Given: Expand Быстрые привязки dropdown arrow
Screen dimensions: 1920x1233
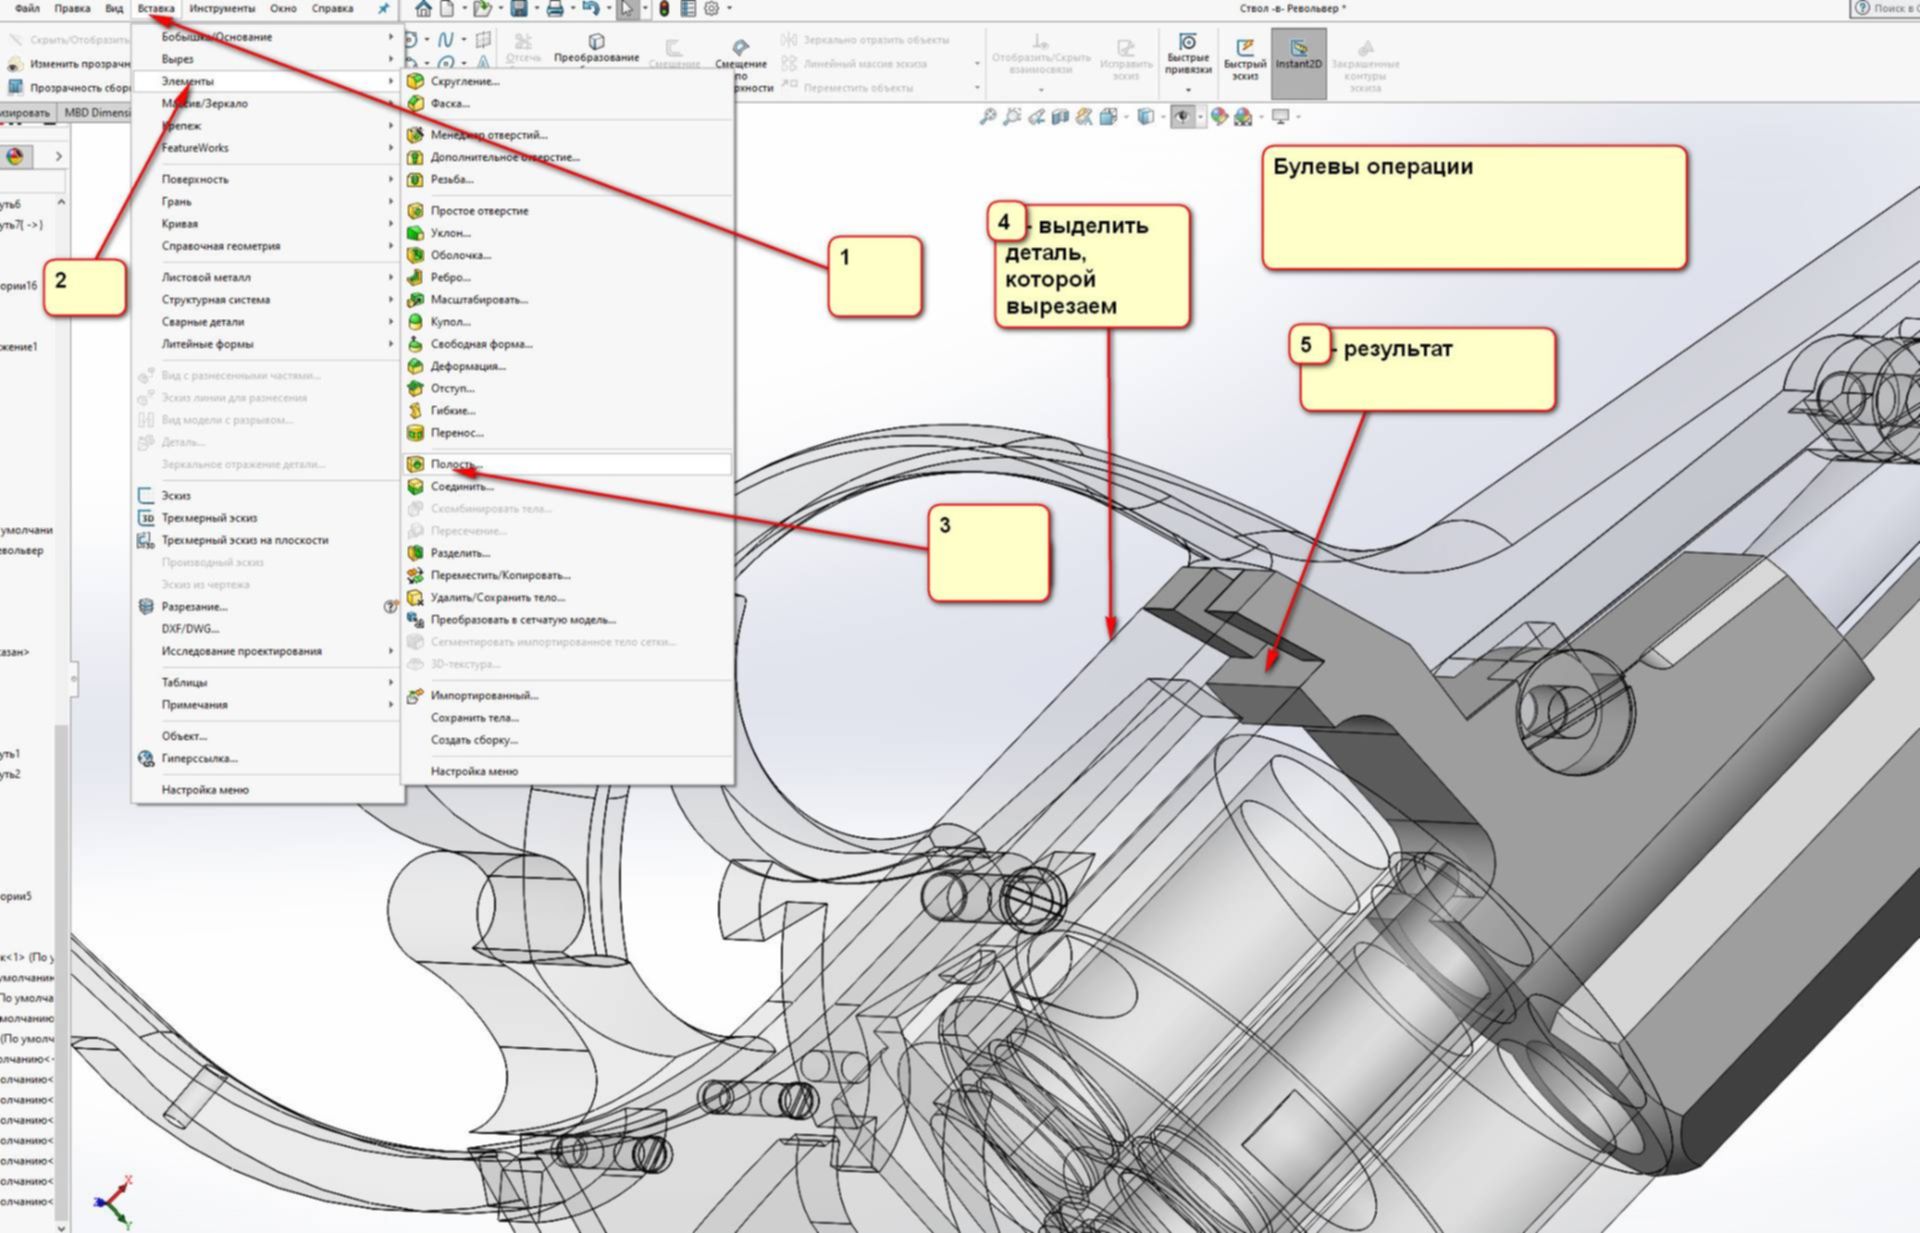Looking at the screenshot, I should pyautogui.click(x=1188, y=90).
